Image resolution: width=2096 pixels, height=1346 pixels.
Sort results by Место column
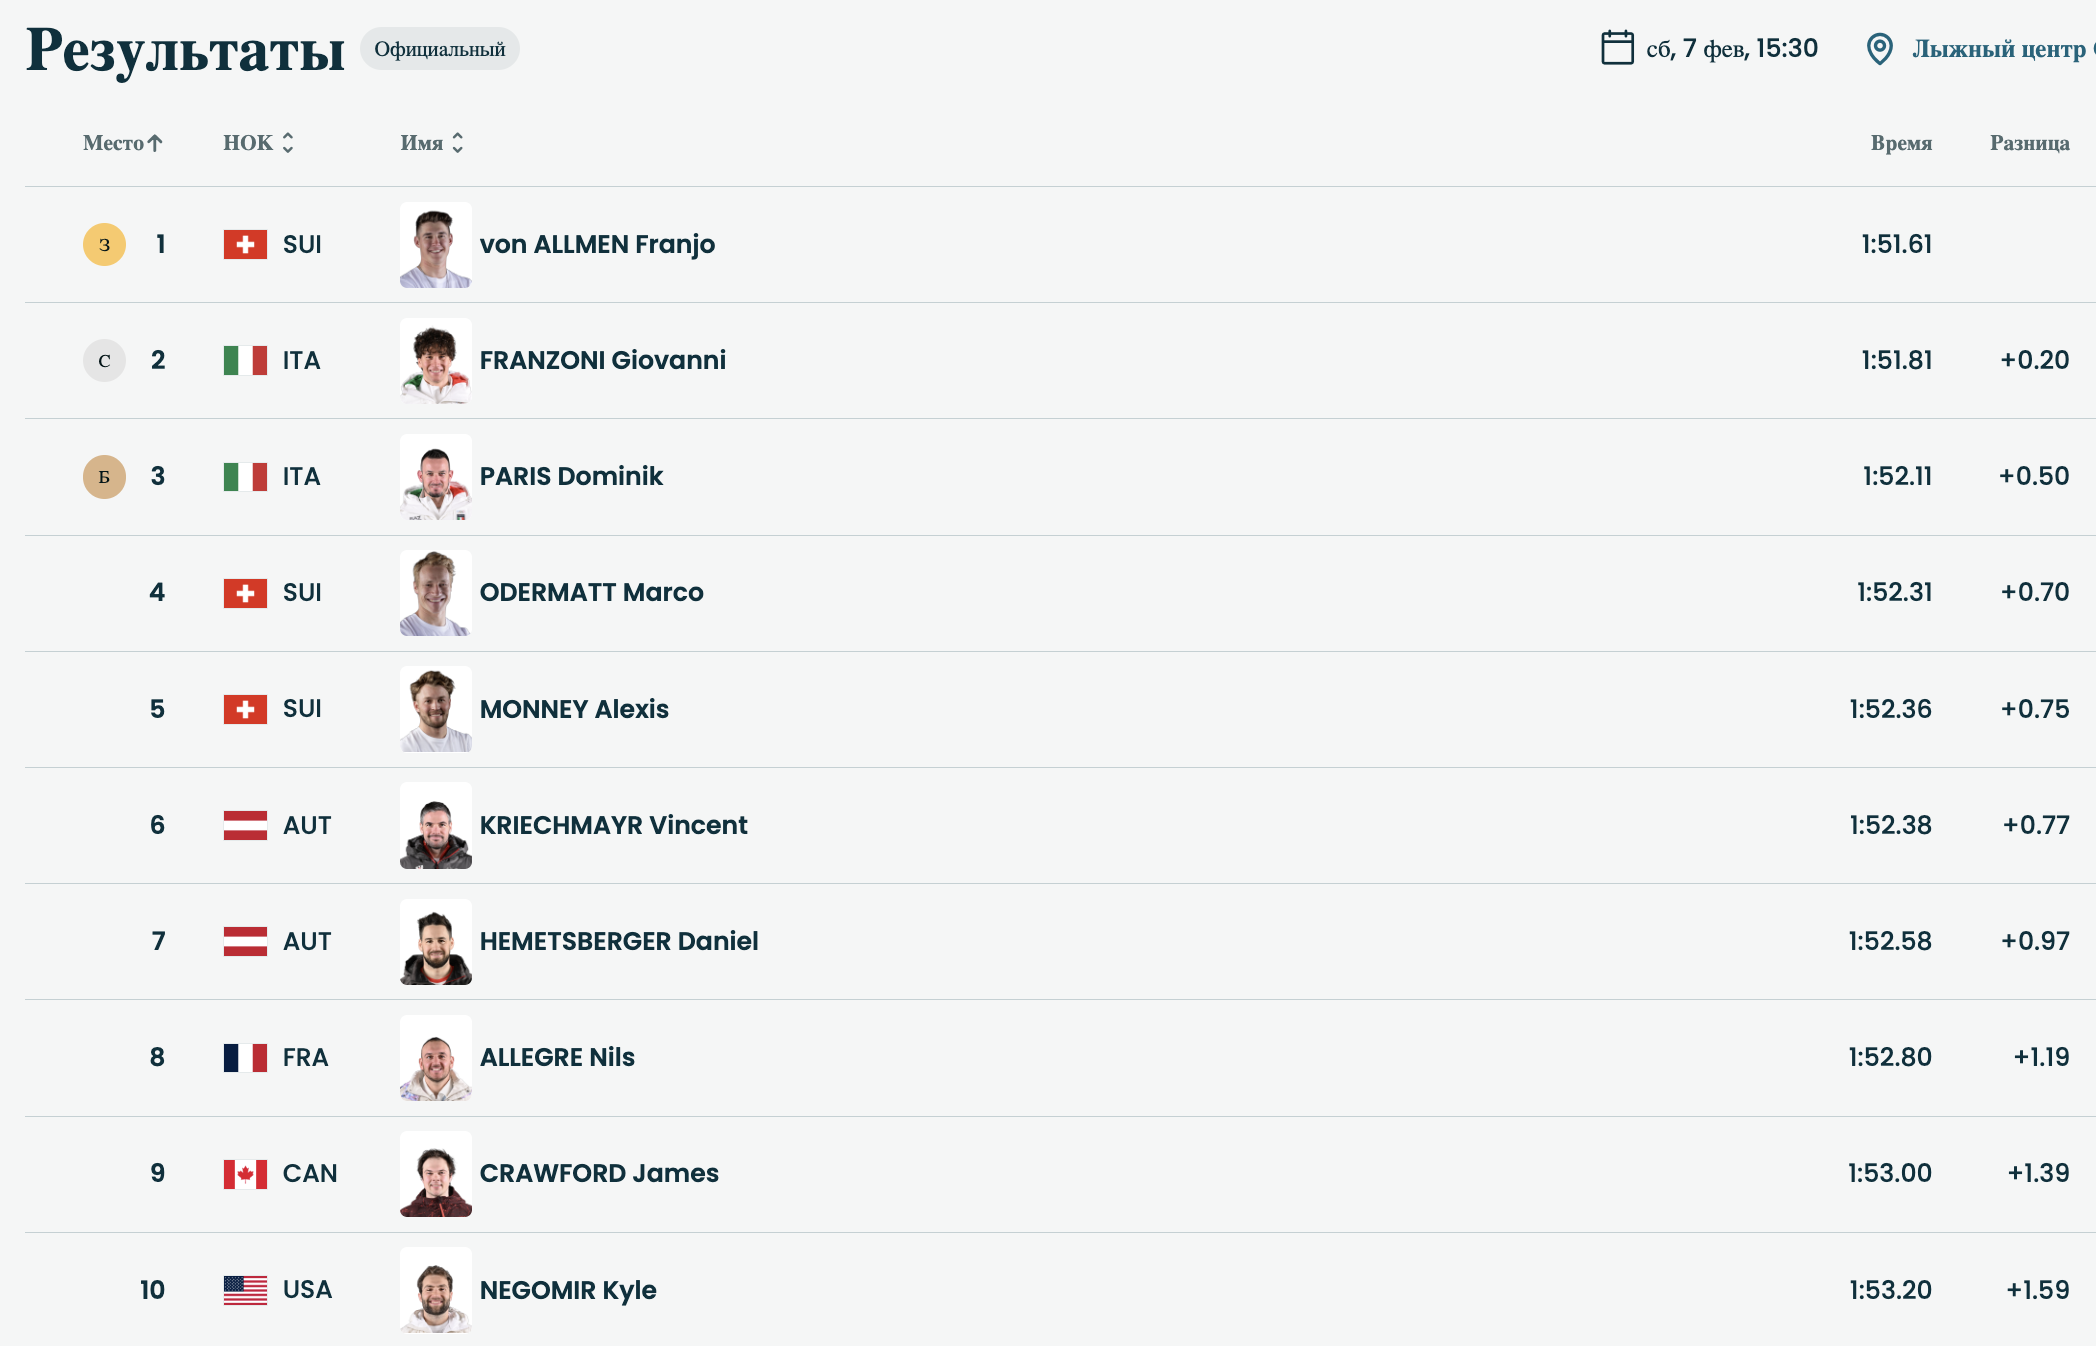pyautogui.click(x=122, y=143)
